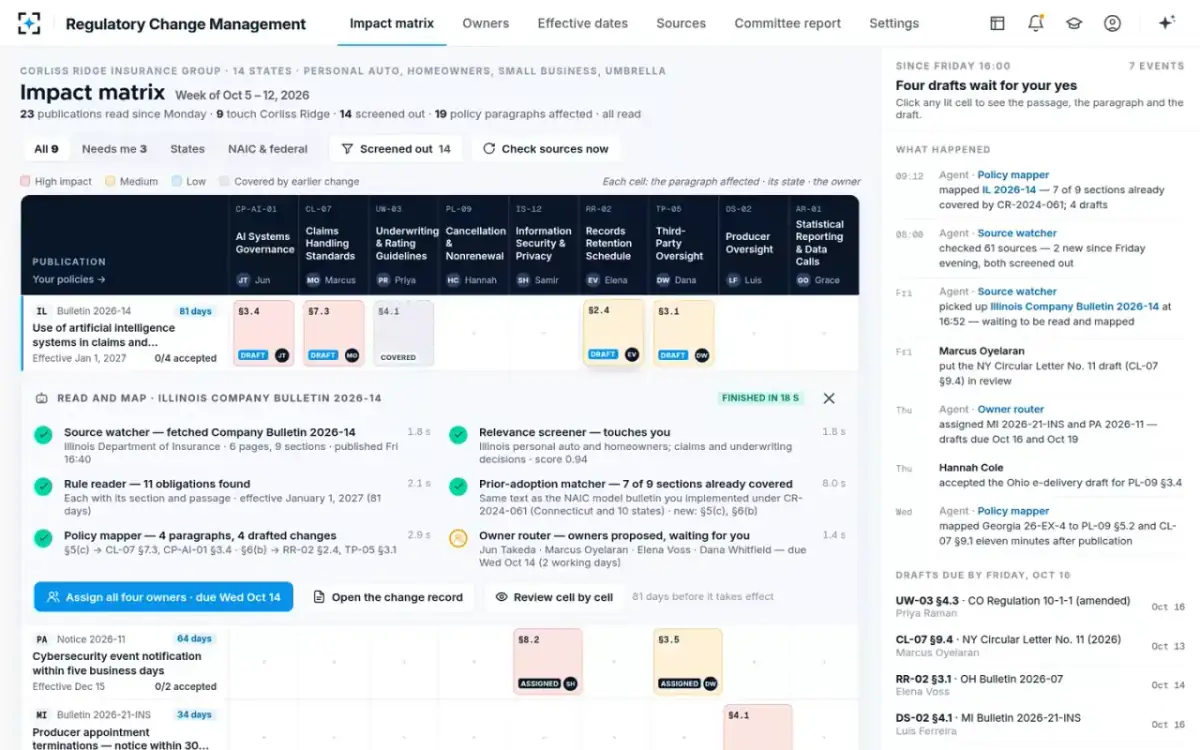Open the sparkle AI assistant icon

(x=1166, y=23)
